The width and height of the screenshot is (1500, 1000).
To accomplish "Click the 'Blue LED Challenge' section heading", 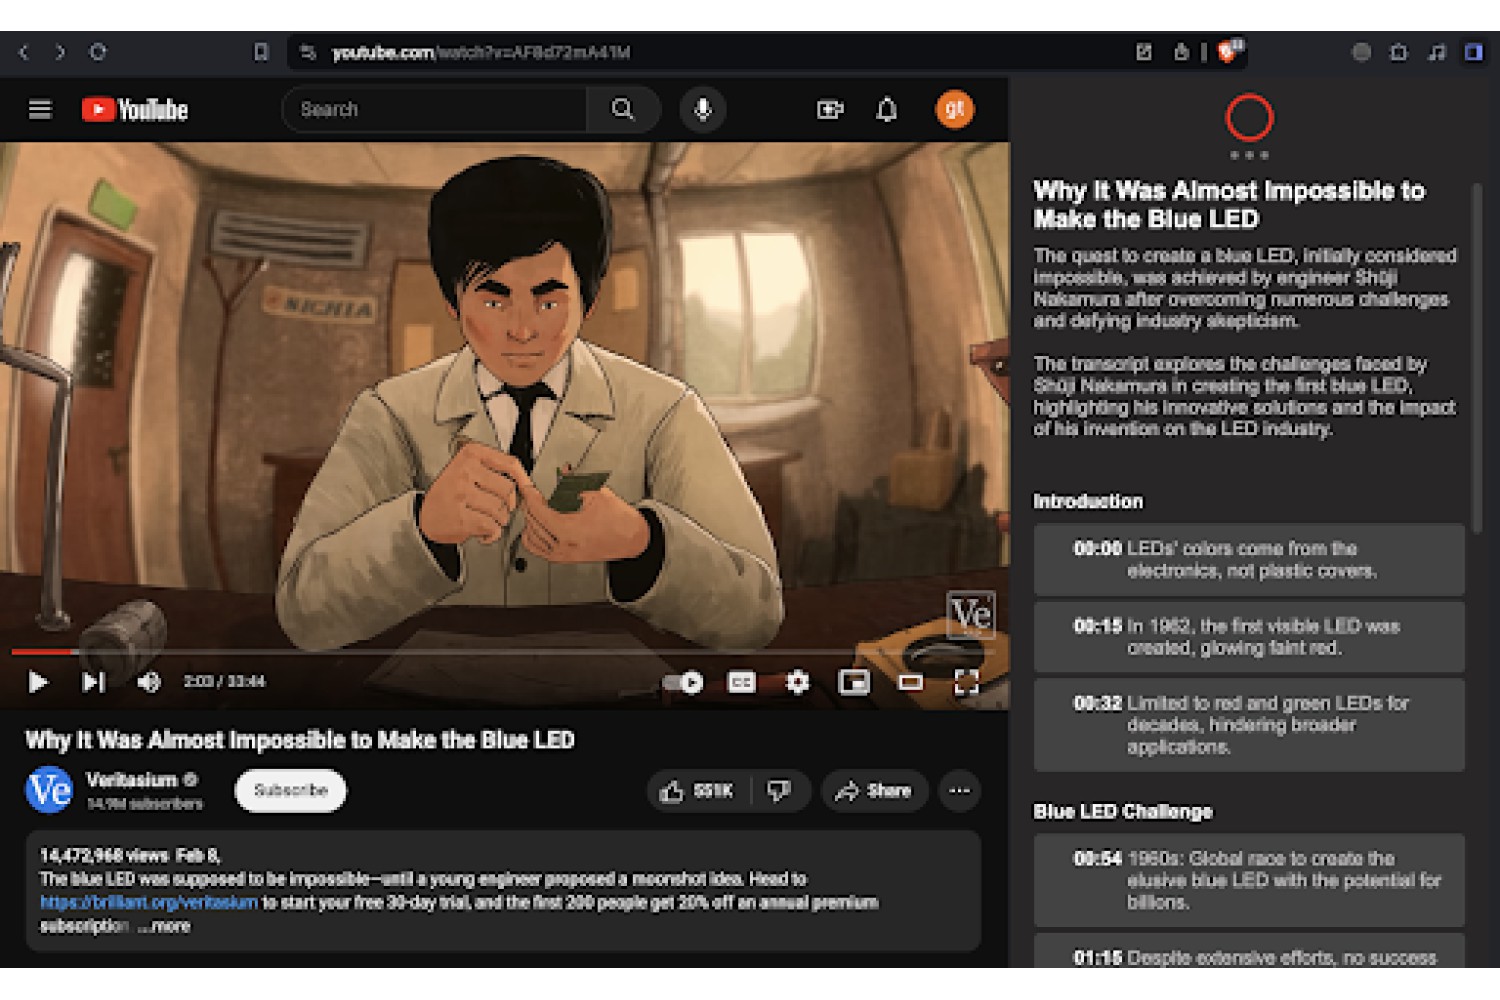I will click(1122, 811).
